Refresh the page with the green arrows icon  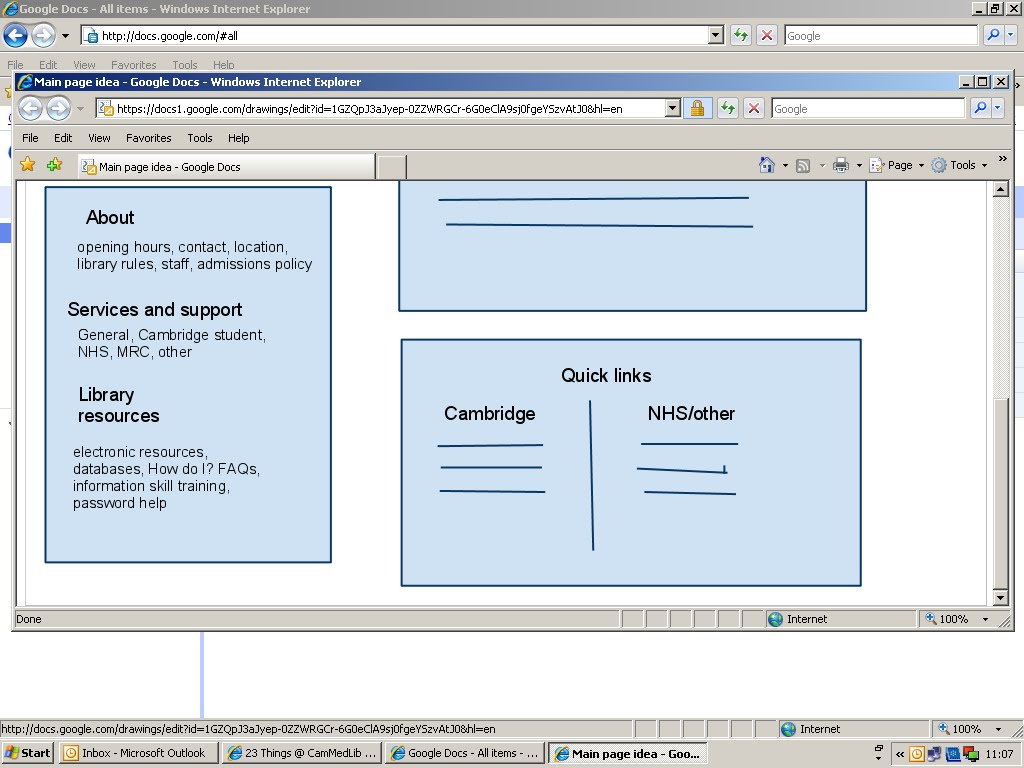[727, 108]
